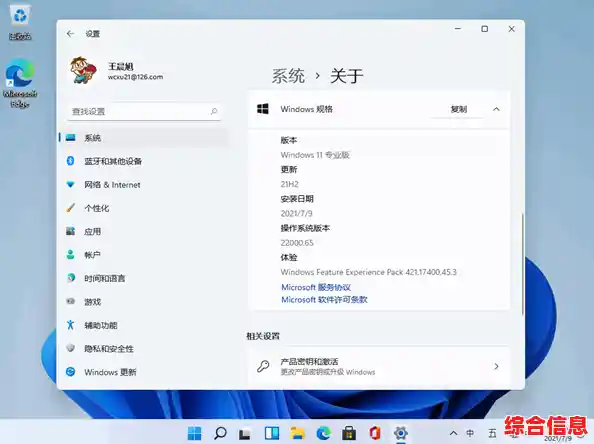Show hidden system tray icons chevron
594x444 pixels.
(453, 433)
